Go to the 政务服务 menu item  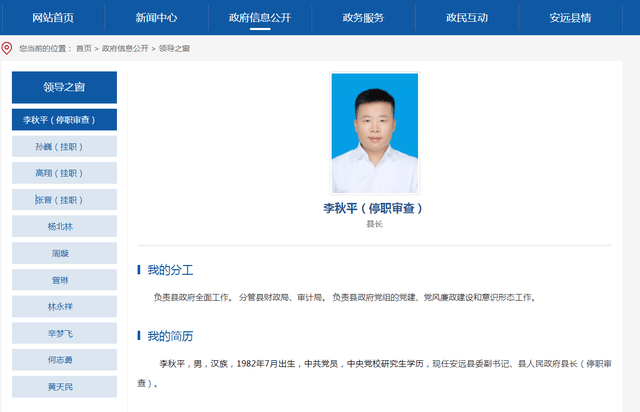coord(363,18)
